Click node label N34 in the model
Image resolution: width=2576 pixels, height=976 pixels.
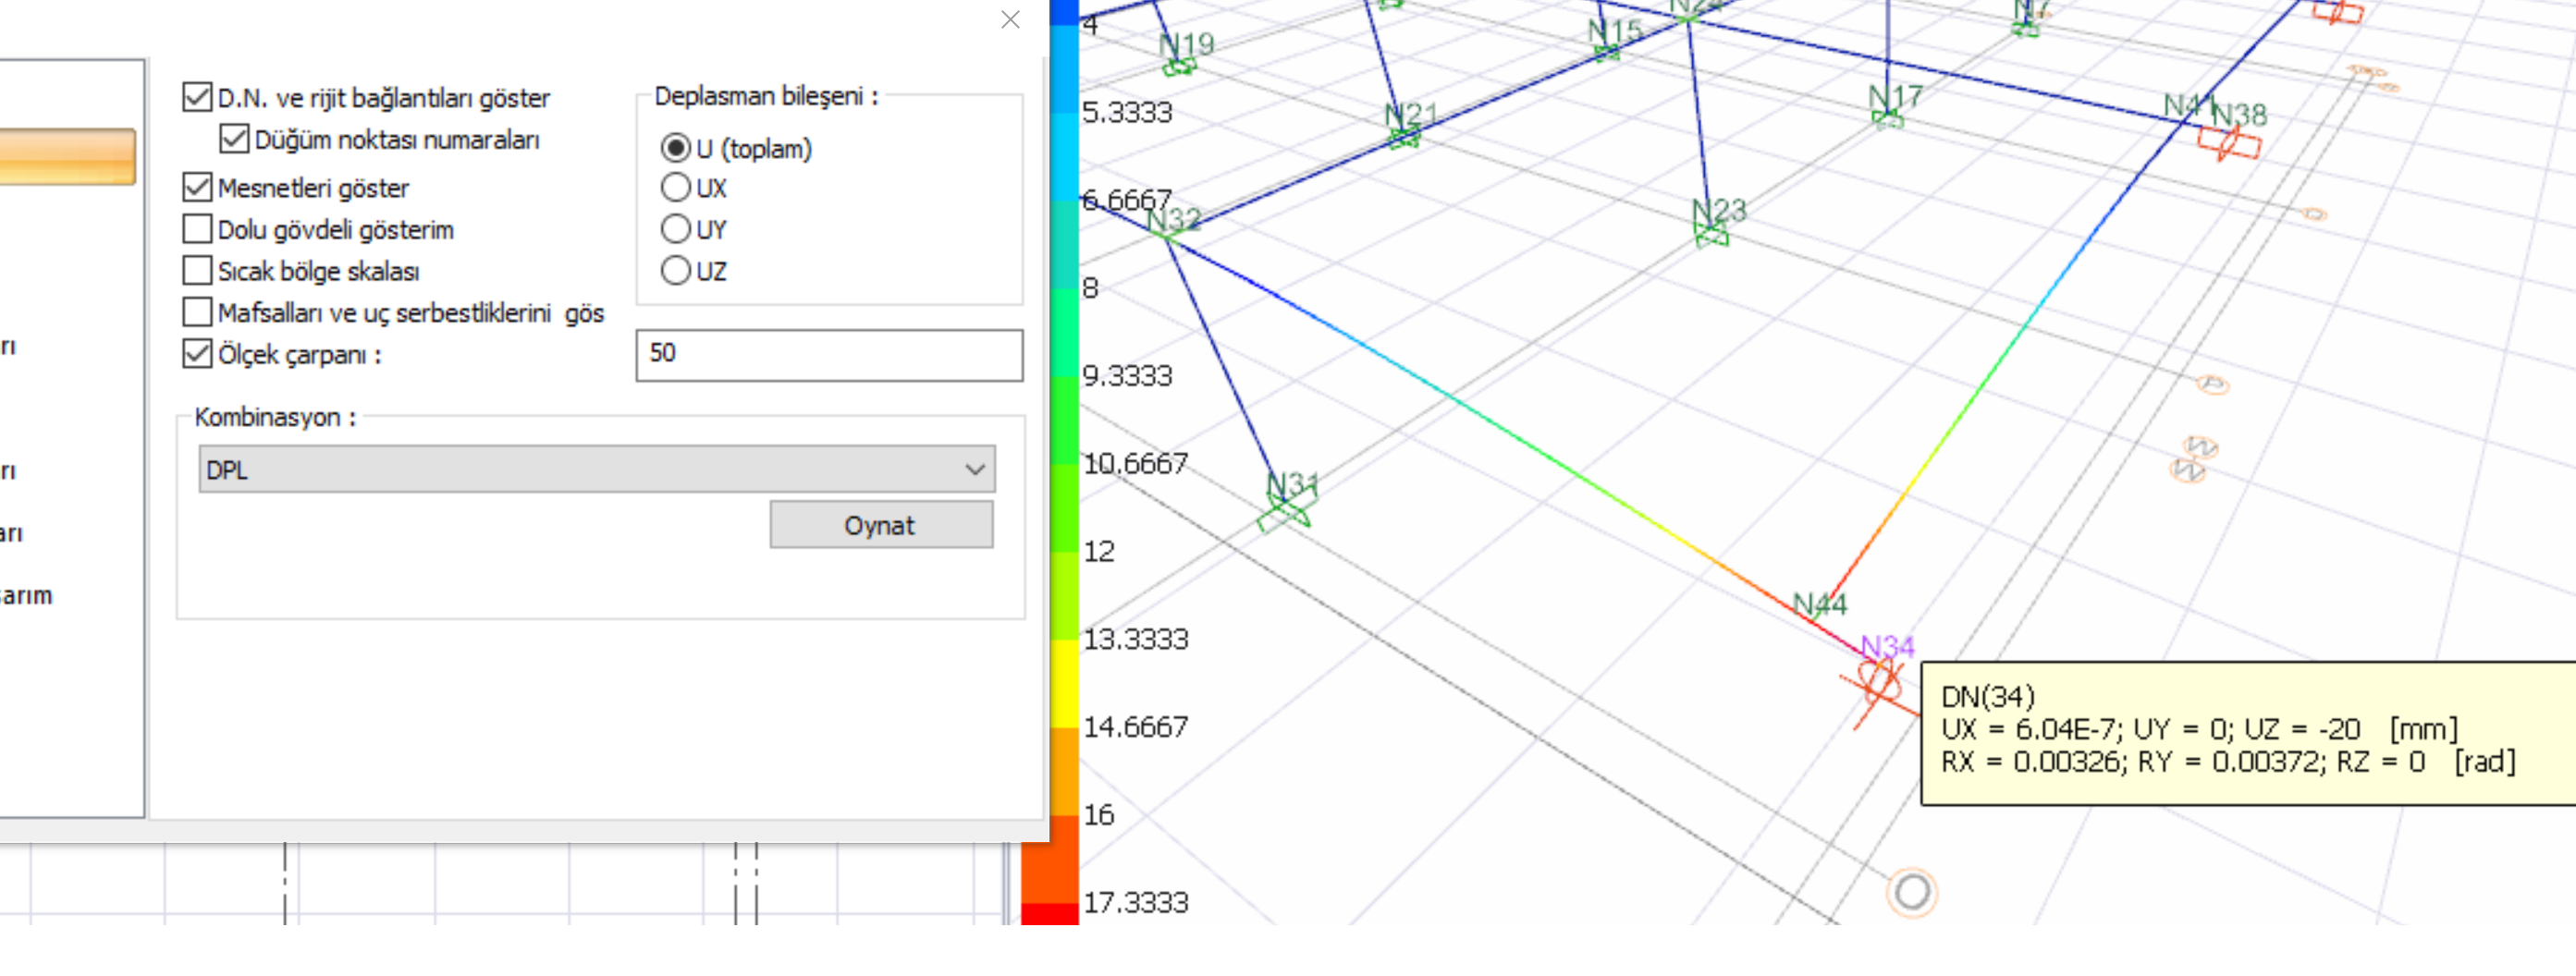1887,647
